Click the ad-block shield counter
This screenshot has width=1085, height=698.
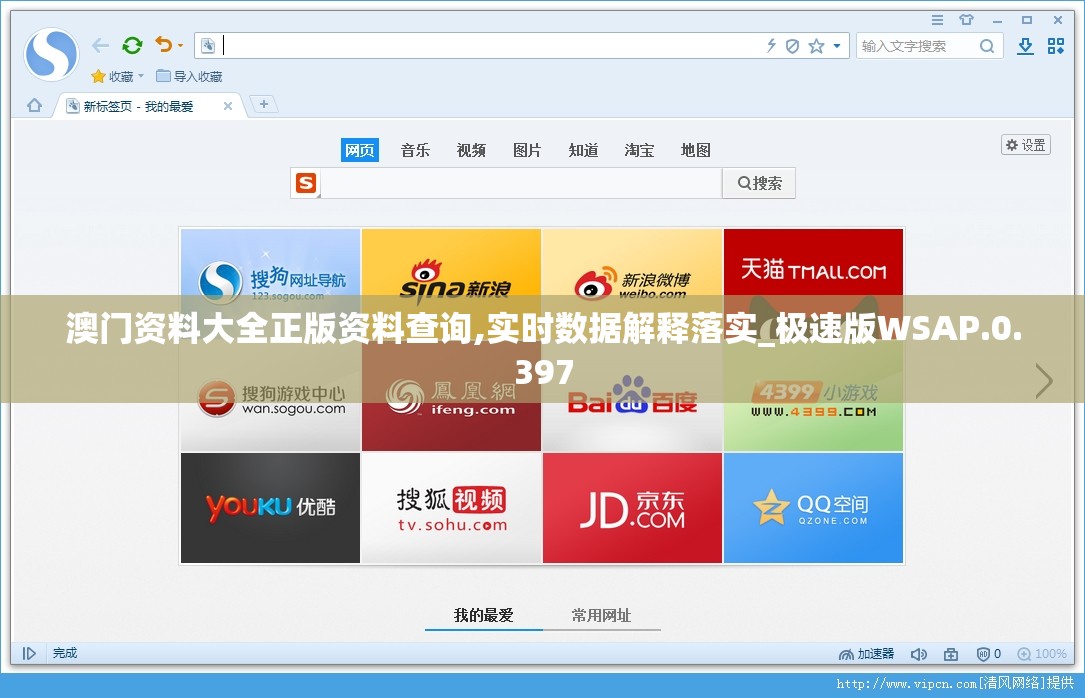coord(989,654)
